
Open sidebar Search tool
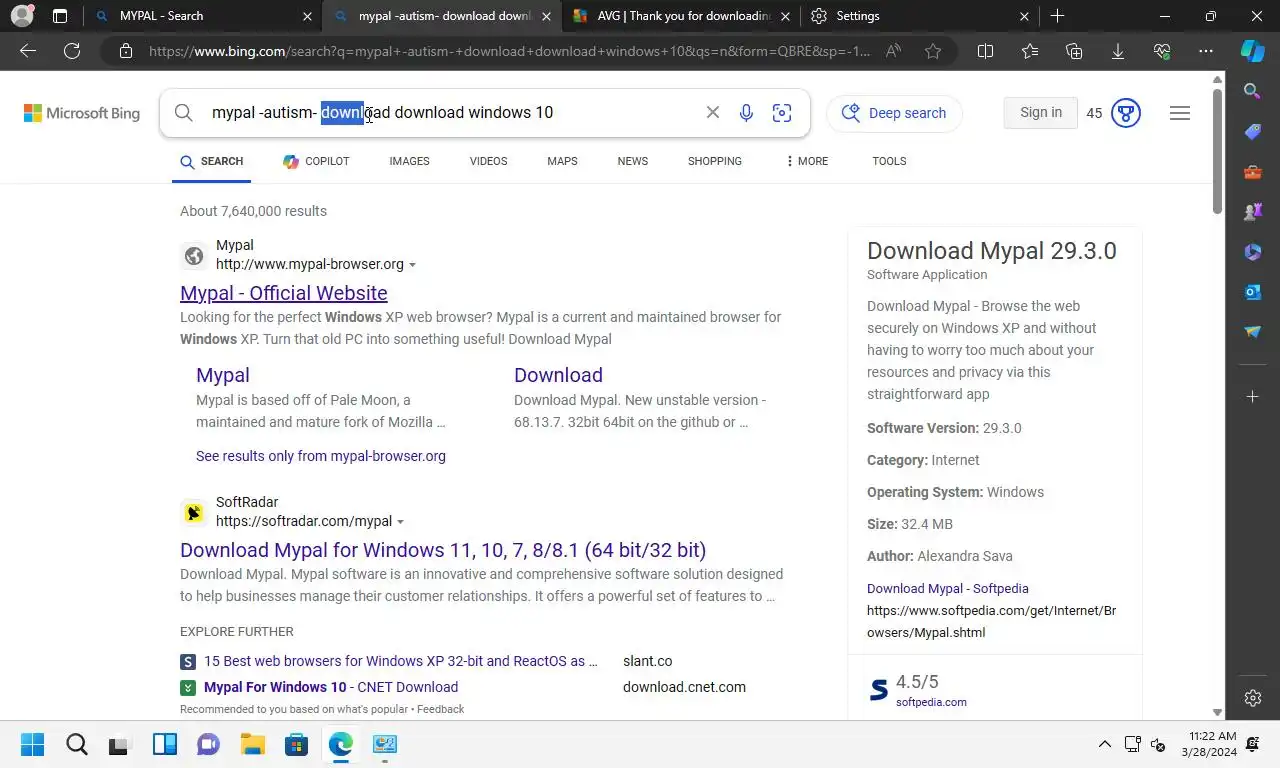[x=1253, y=91]
